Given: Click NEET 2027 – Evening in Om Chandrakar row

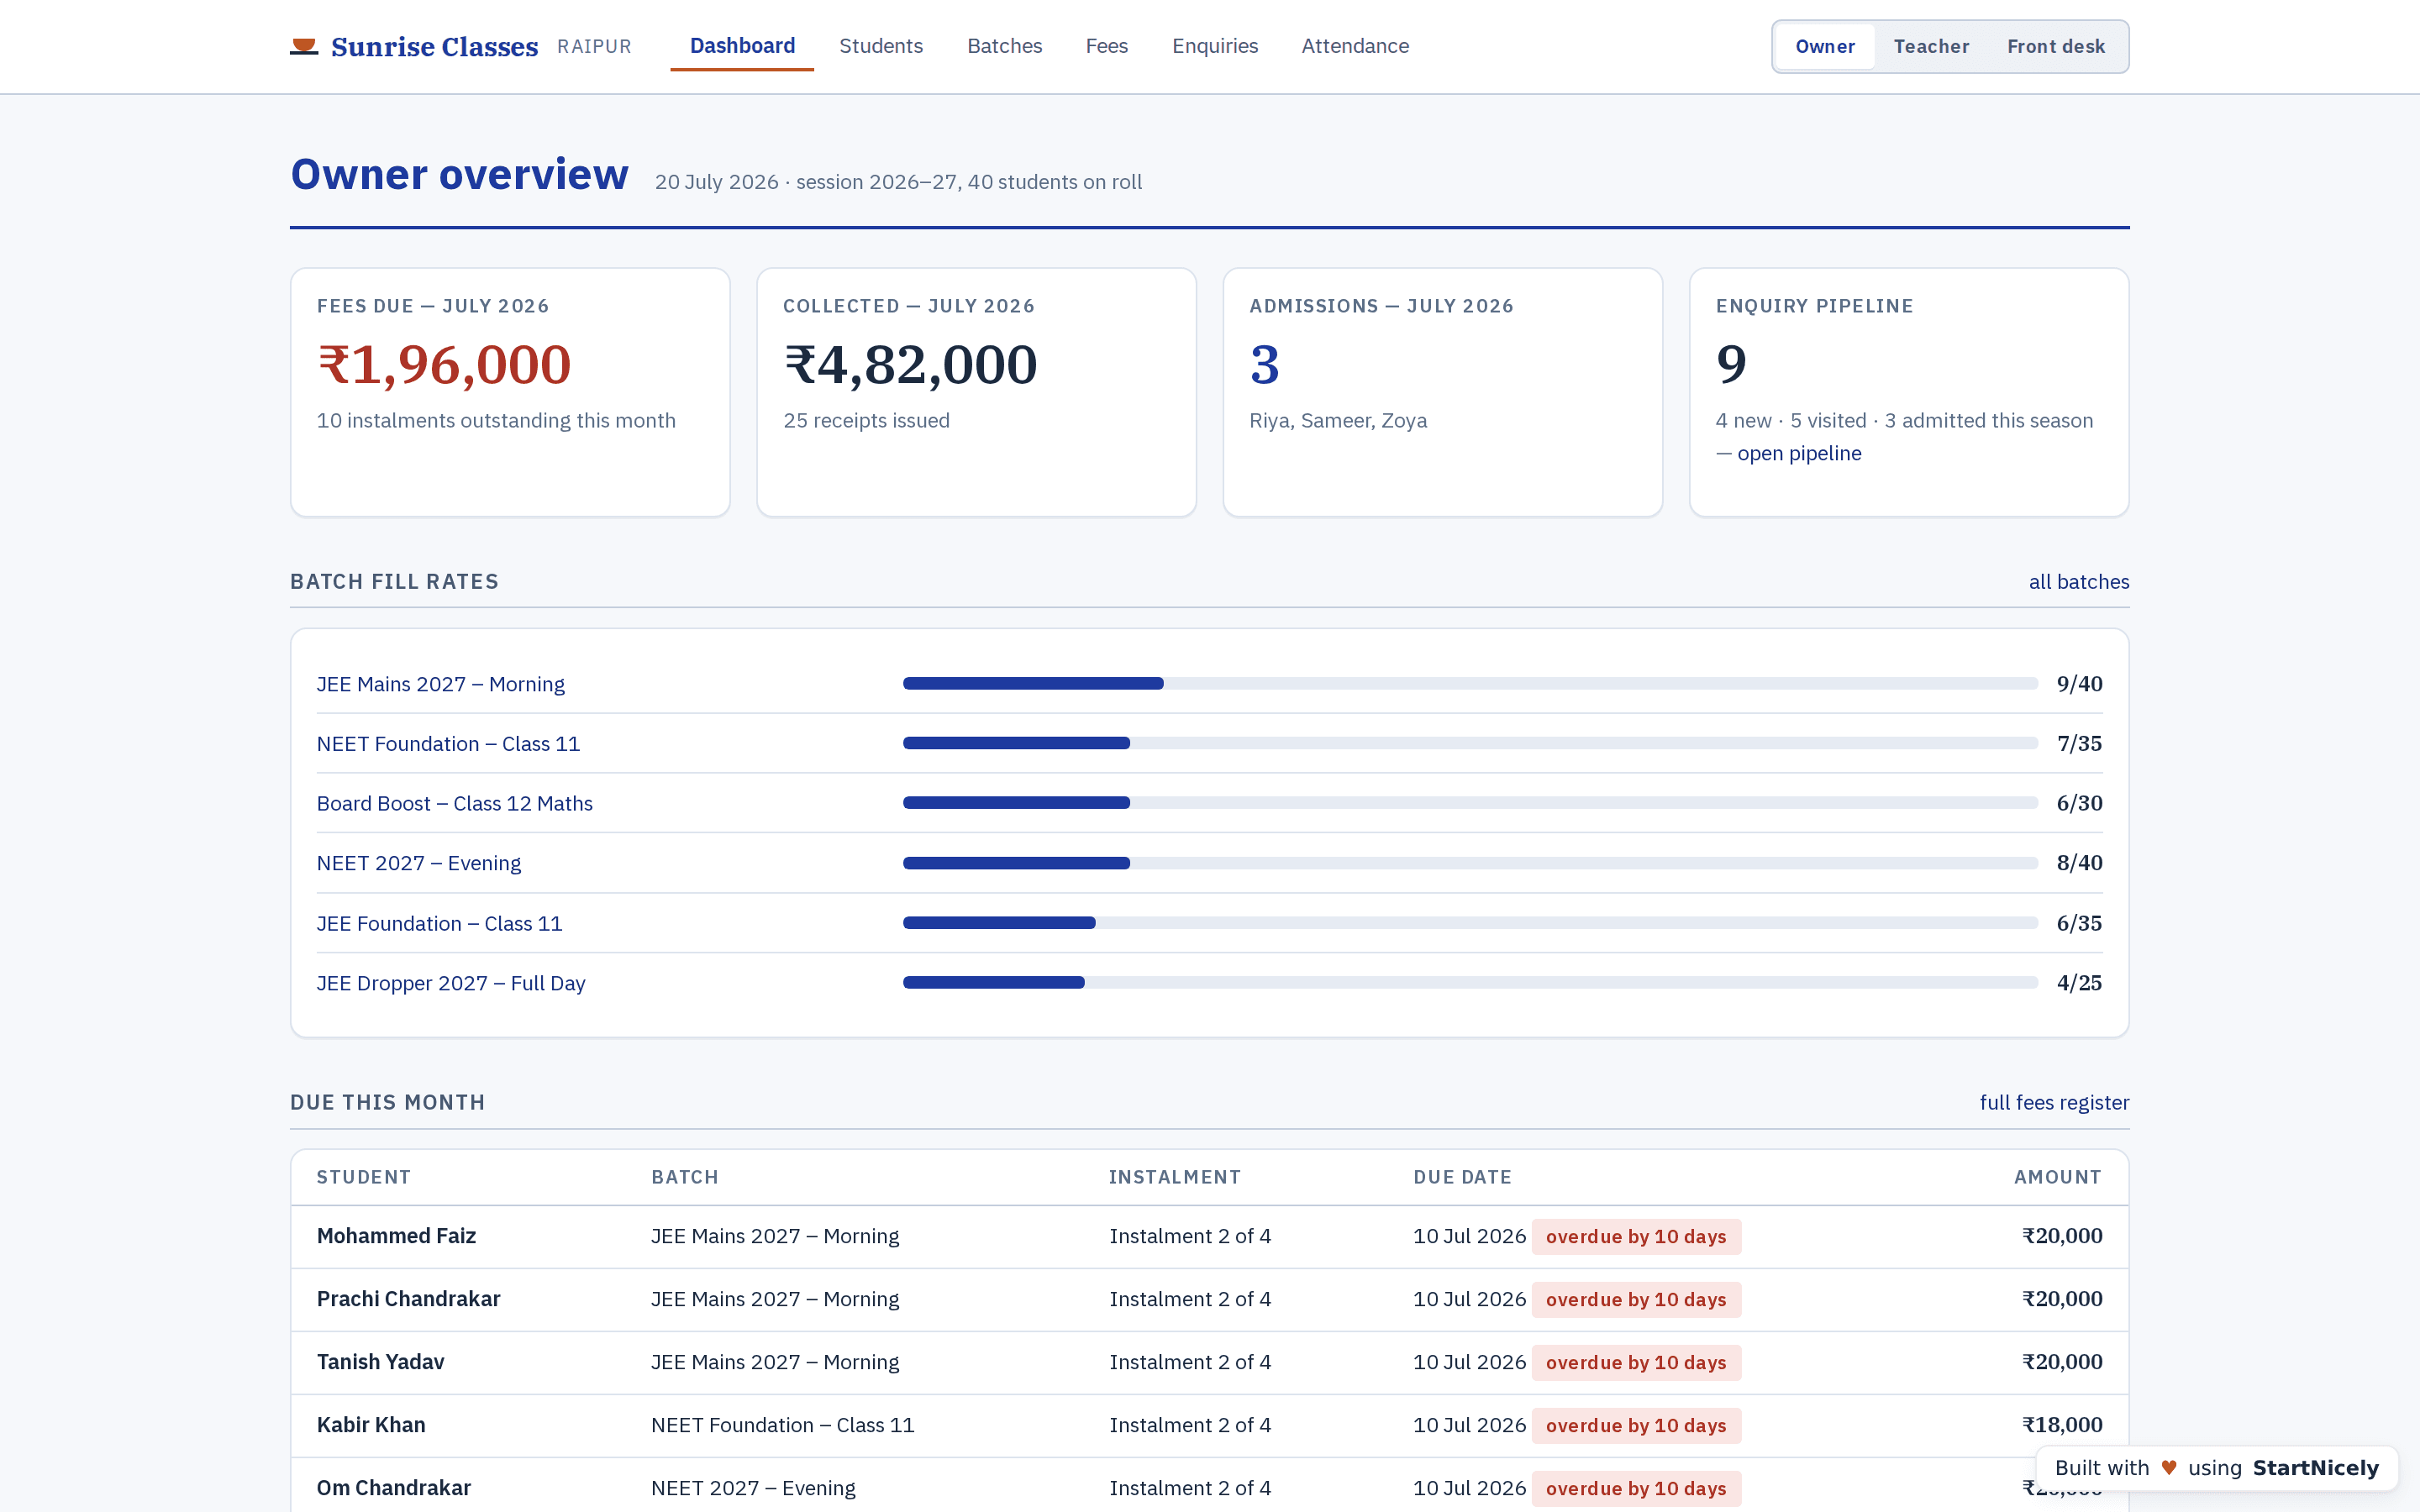Looking at the screenshot, I should pyautogui.click(x=753, y=1488).
